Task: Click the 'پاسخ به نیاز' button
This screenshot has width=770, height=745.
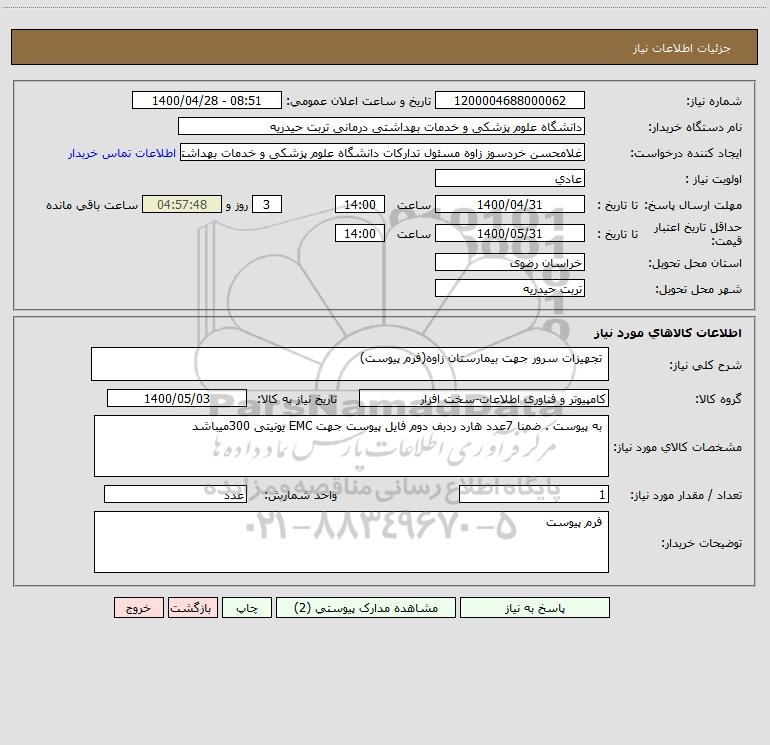Action: coord(535,608)
